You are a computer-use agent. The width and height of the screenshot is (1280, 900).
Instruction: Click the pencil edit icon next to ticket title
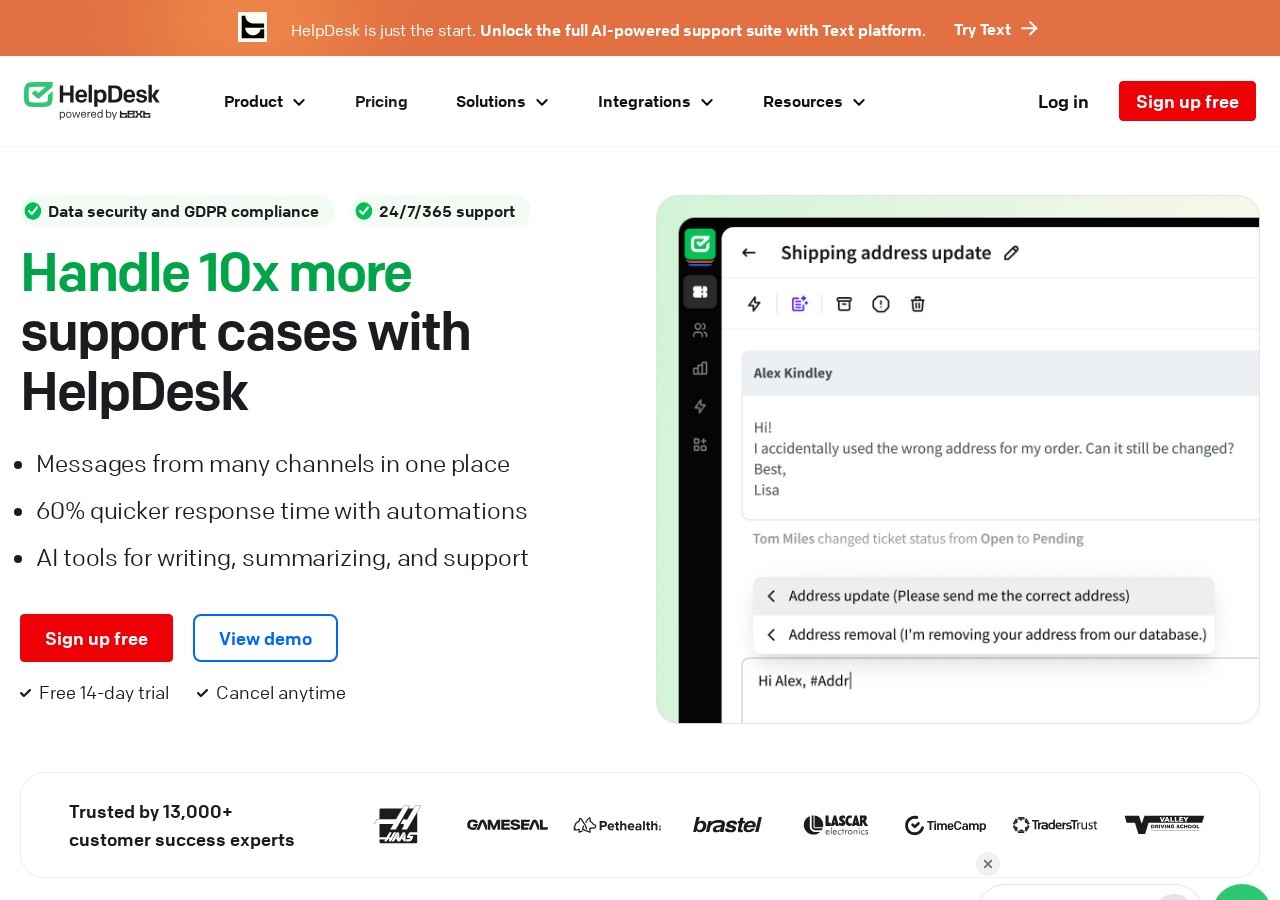coord(1011,253)
